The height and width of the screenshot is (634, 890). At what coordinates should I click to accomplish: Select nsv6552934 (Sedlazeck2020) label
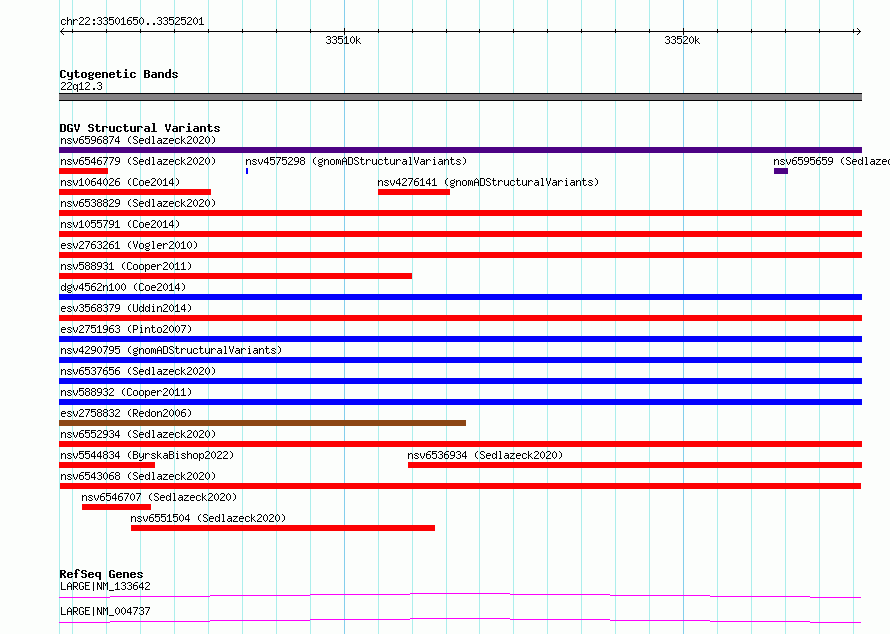point(138,434)
